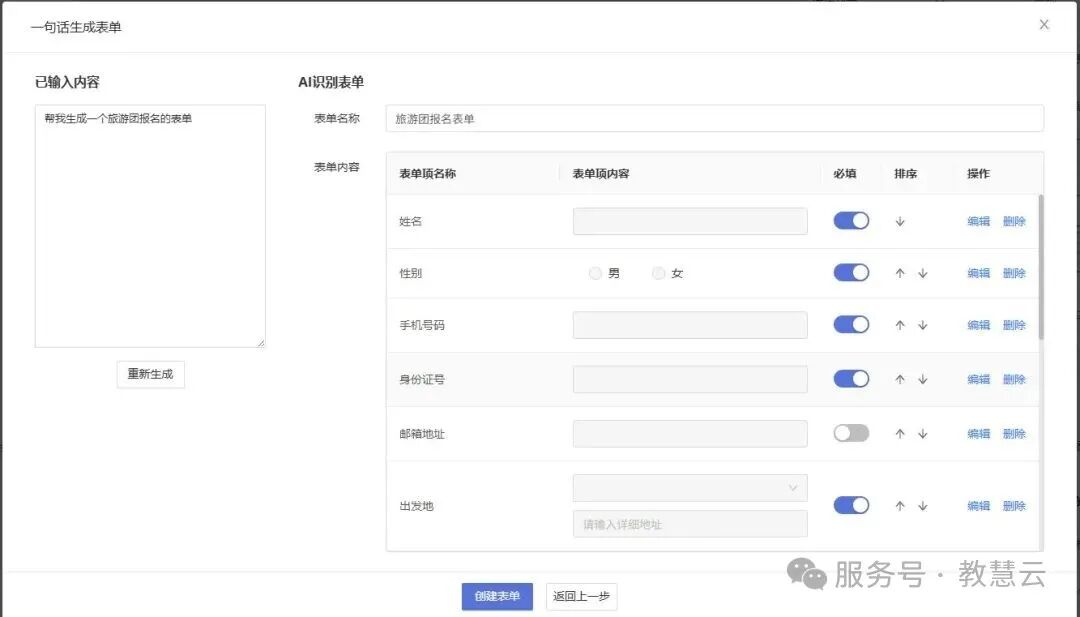Screen dimensions: 1080x617
Task: Click 重新生成 button
Action: click(x=150, y=374)
